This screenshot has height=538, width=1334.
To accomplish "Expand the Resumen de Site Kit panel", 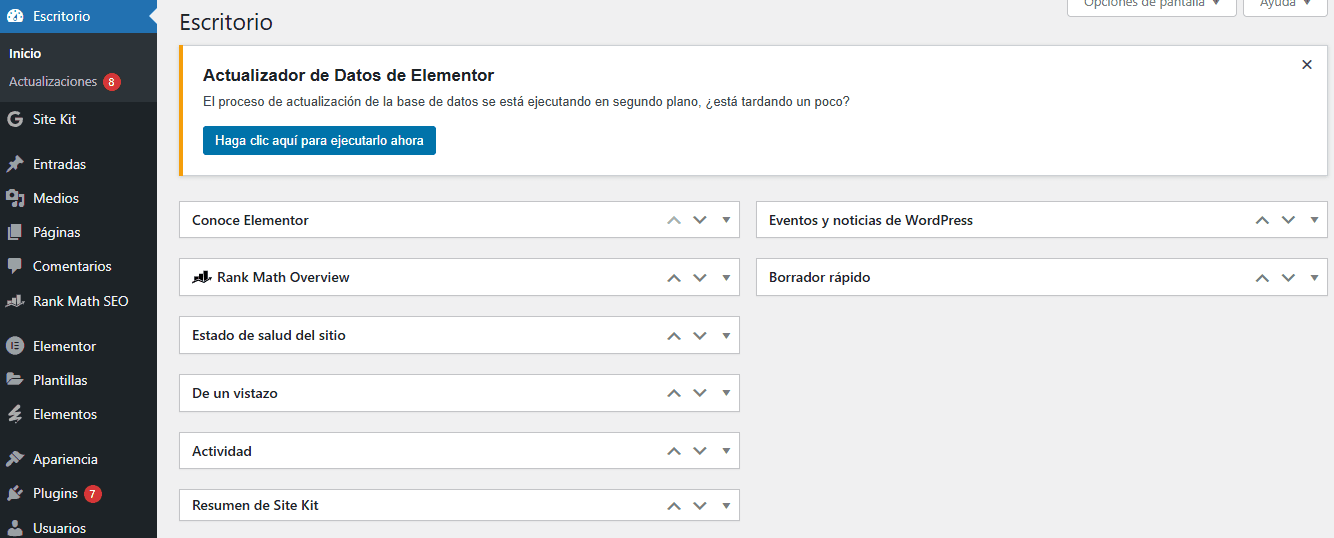I will coord(726,506).
